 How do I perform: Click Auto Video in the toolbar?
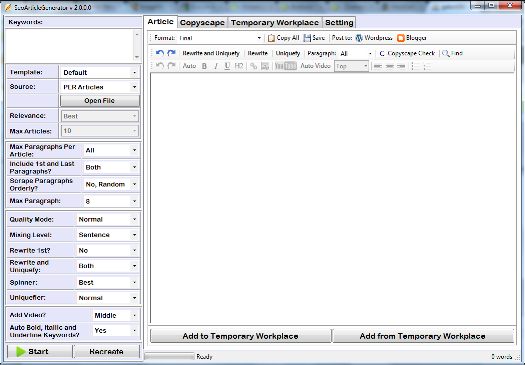coord(315,66)
